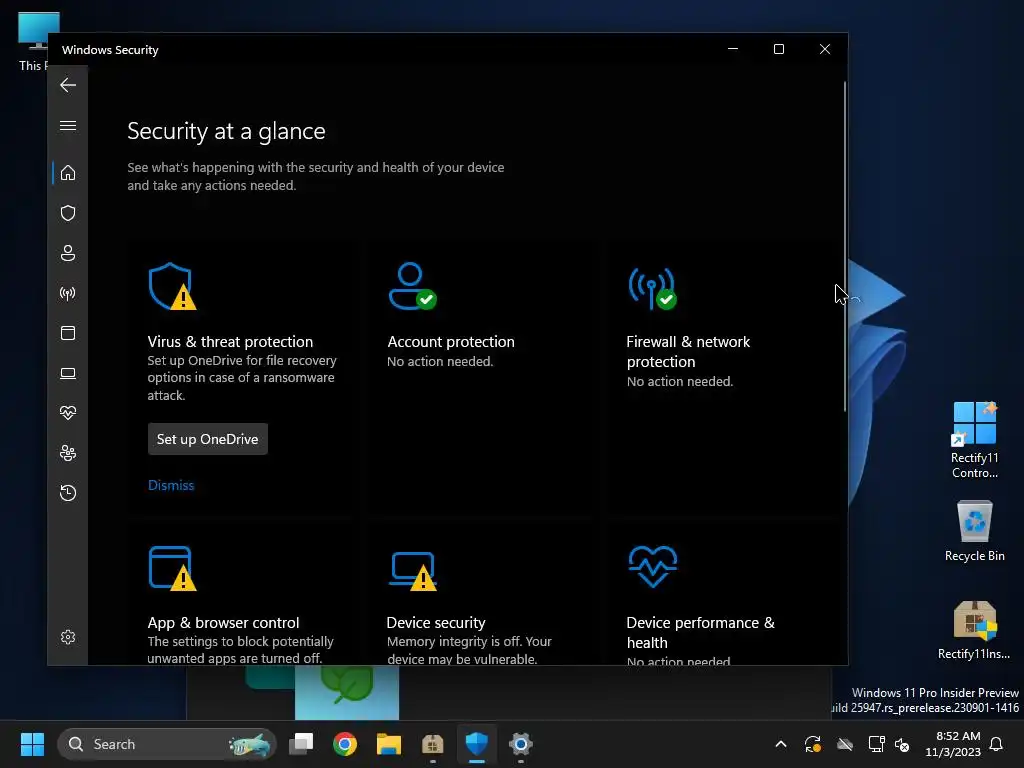Open Task View from the taskbar
Viewport: 1024px width, 768px height.
301,744
